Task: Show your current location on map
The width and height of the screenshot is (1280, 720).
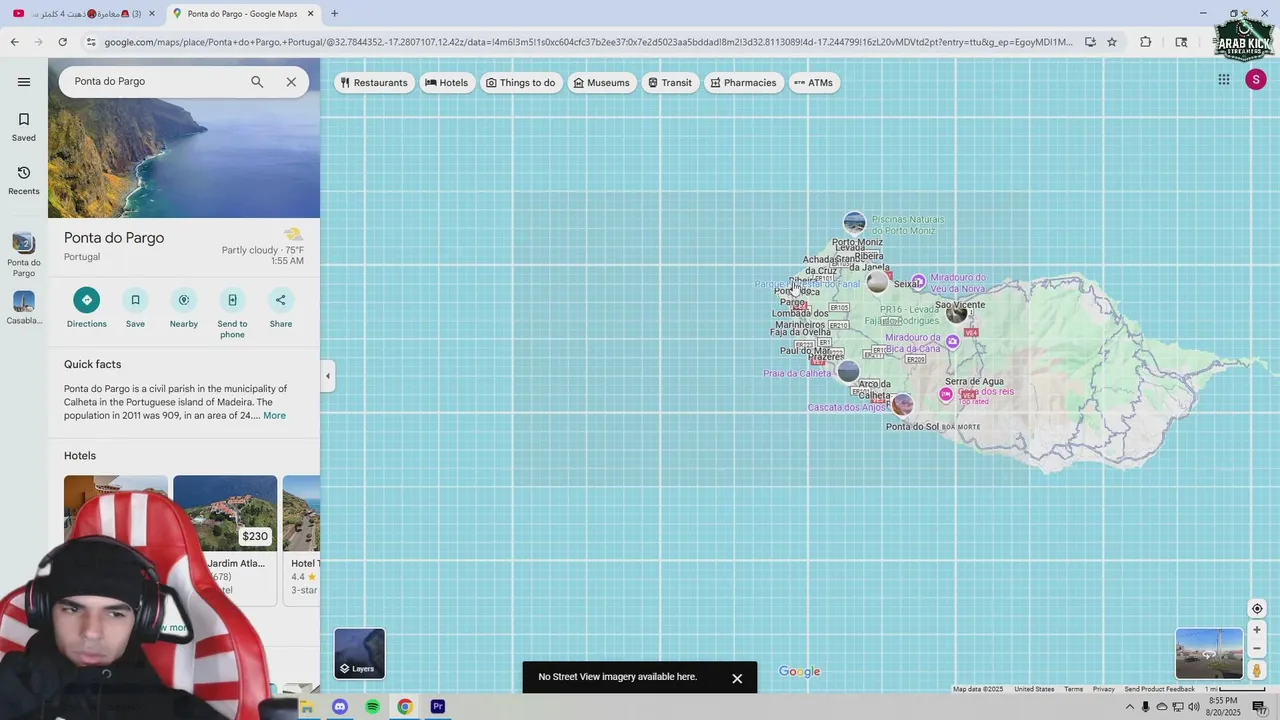Action: click(1257, 609)
